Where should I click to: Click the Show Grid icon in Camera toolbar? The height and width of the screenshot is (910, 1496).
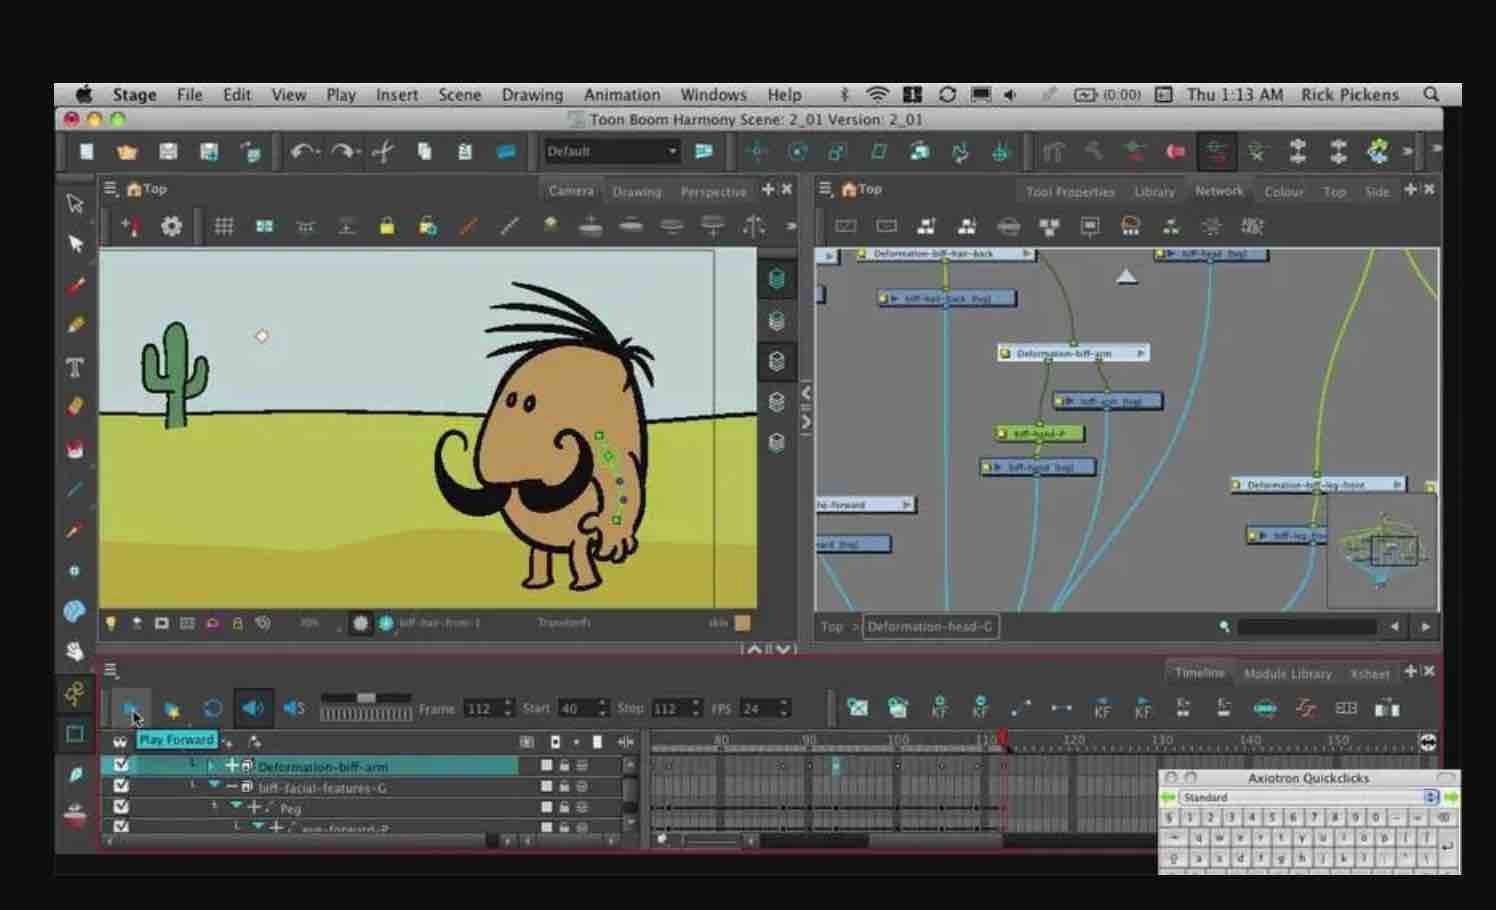pyautogui.click(x=224, y=226)
